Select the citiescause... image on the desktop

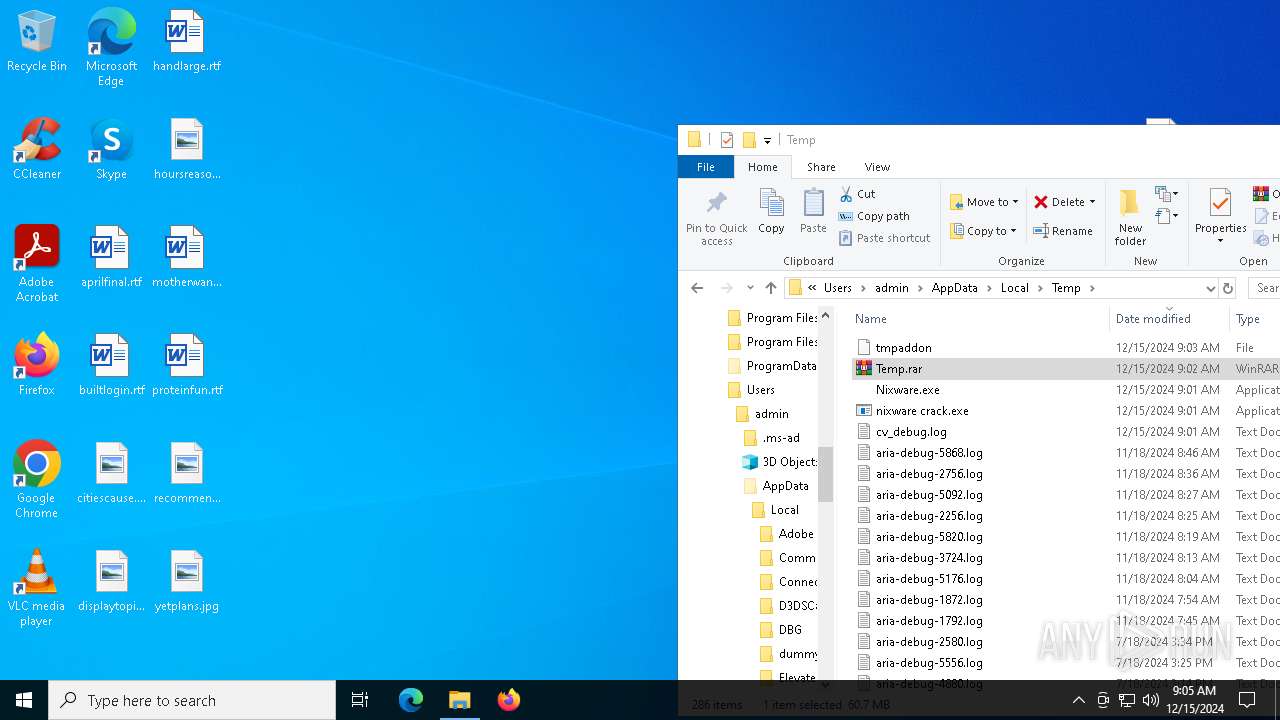tap(111, 474)
